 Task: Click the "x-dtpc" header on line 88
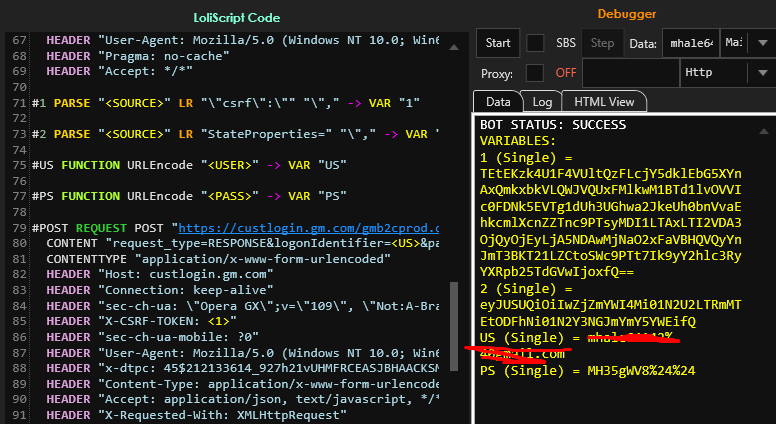[242, 369]
